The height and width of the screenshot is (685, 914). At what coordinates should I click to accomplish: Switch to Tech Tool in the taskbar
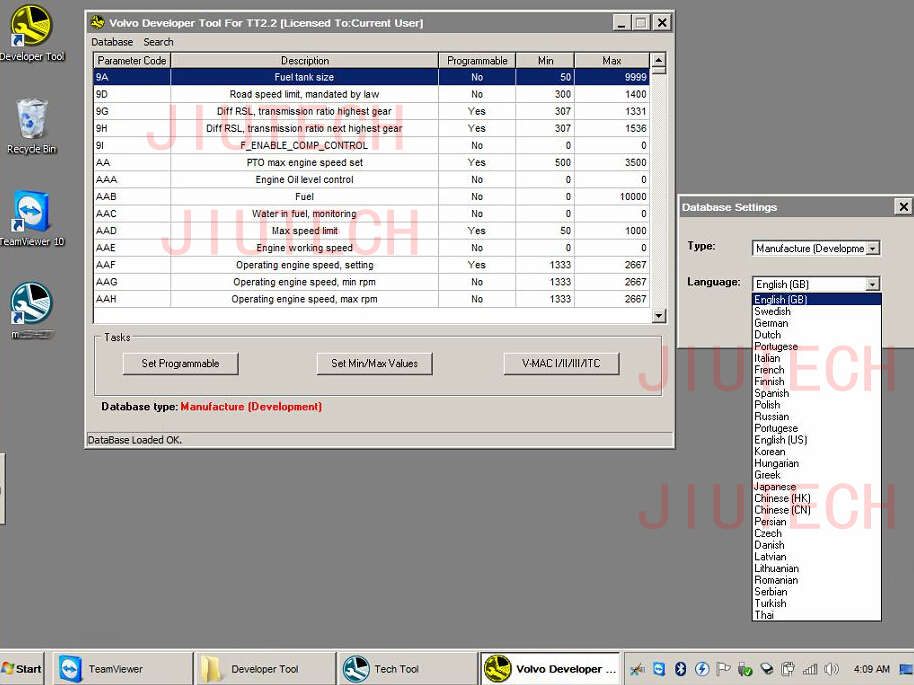(x=408, y=669)
